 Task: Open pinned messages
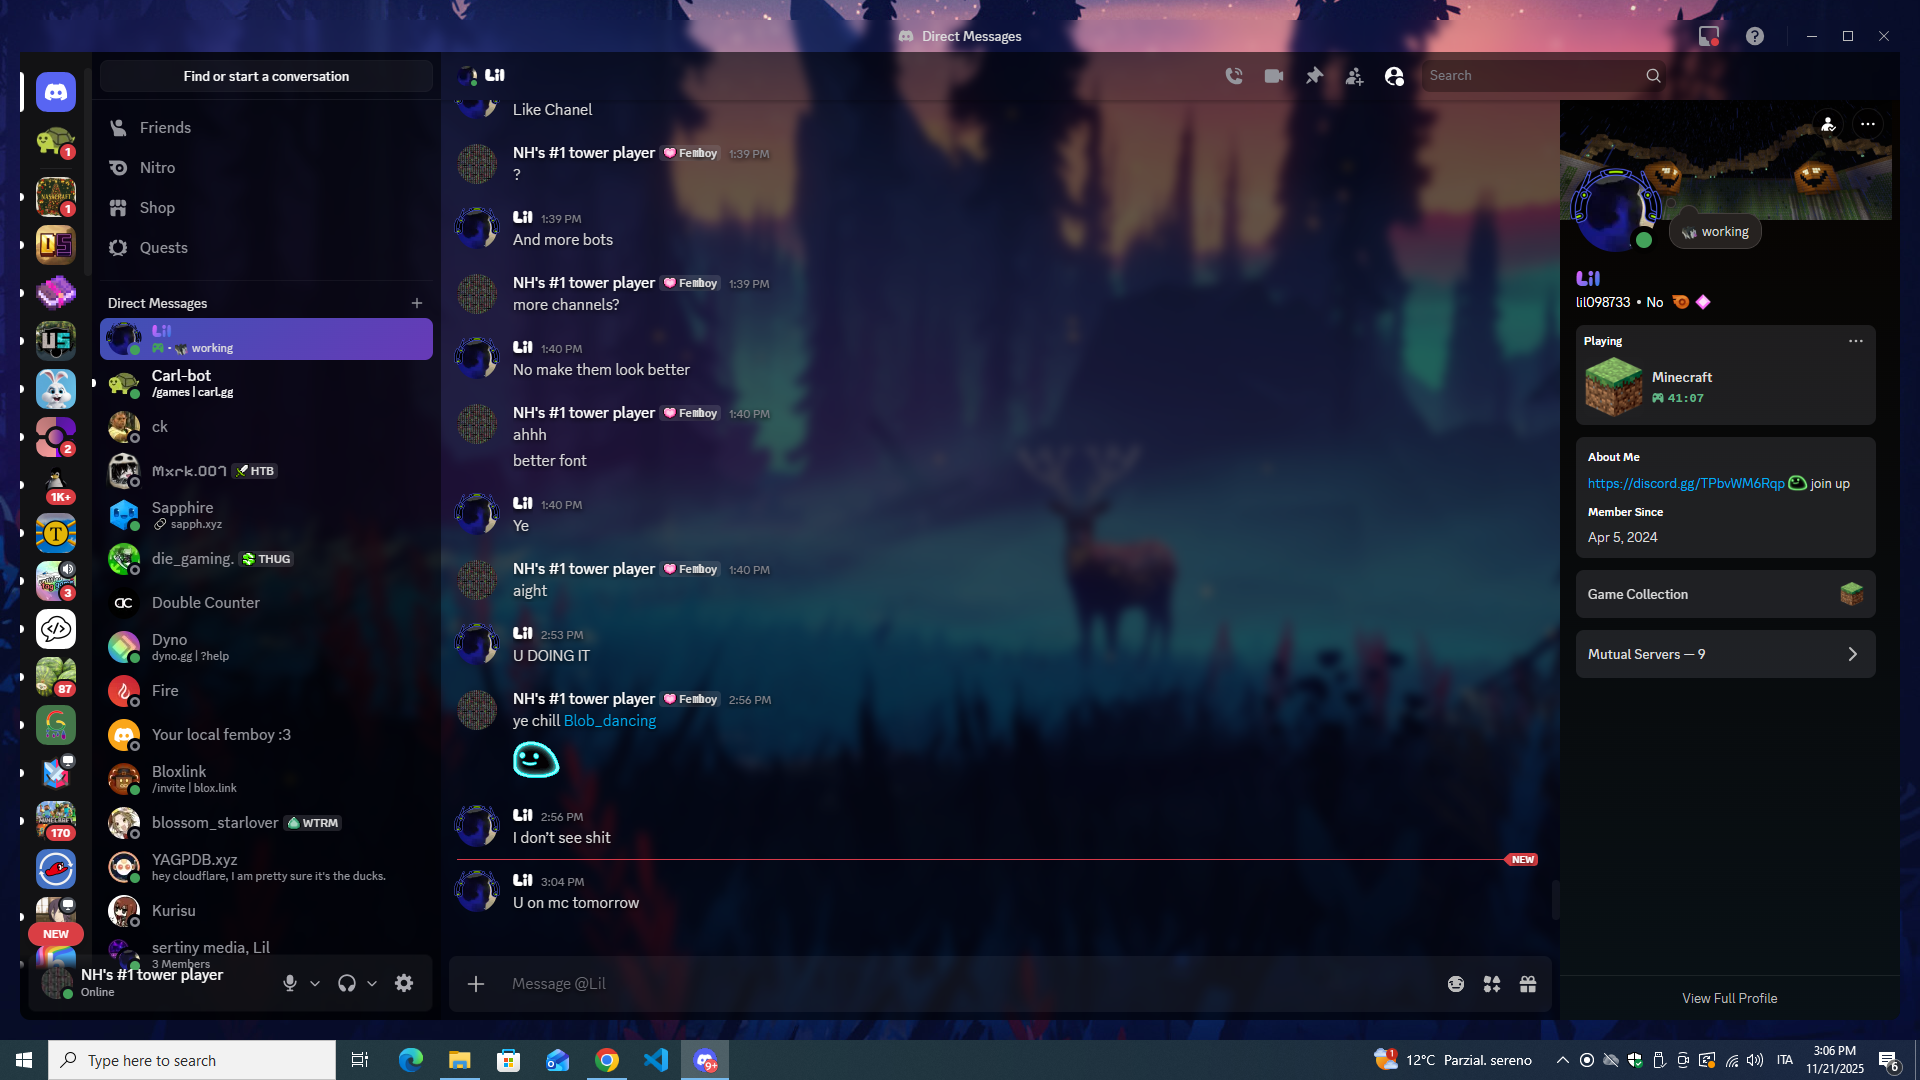tap(1314, 76)
